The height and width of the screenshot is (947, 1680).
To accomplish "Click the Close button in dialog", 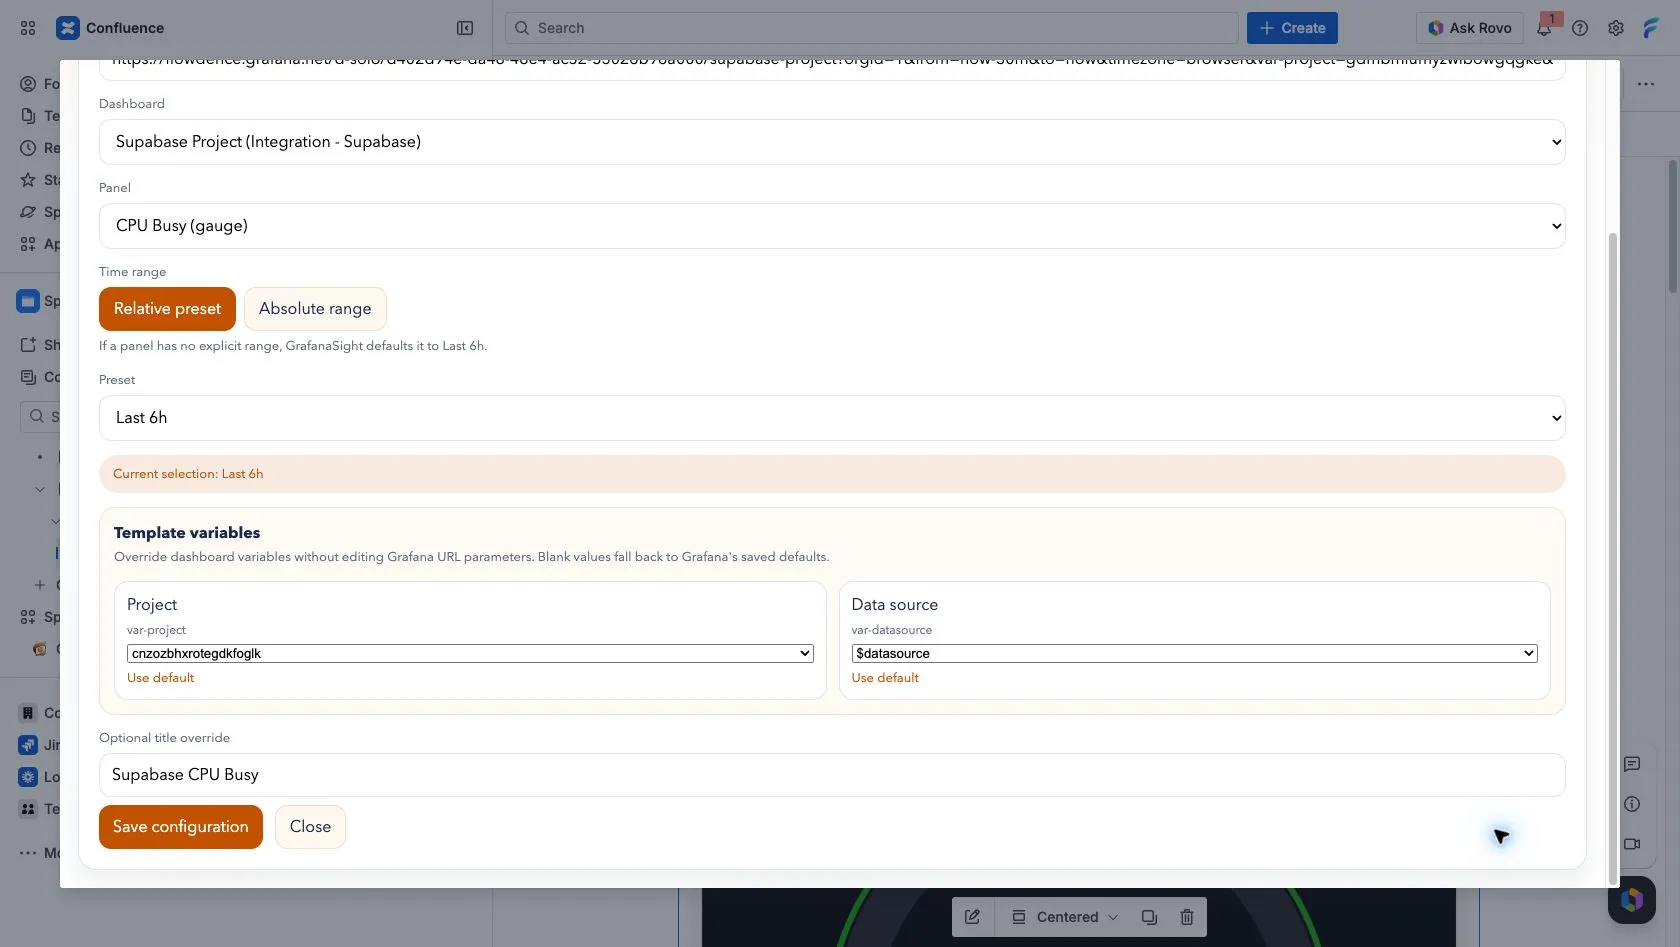I will click(x=310, y=827).
